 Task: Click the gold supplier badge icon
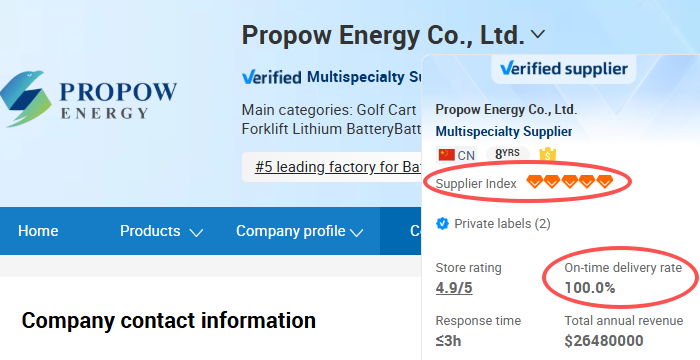tap(548, 155)
